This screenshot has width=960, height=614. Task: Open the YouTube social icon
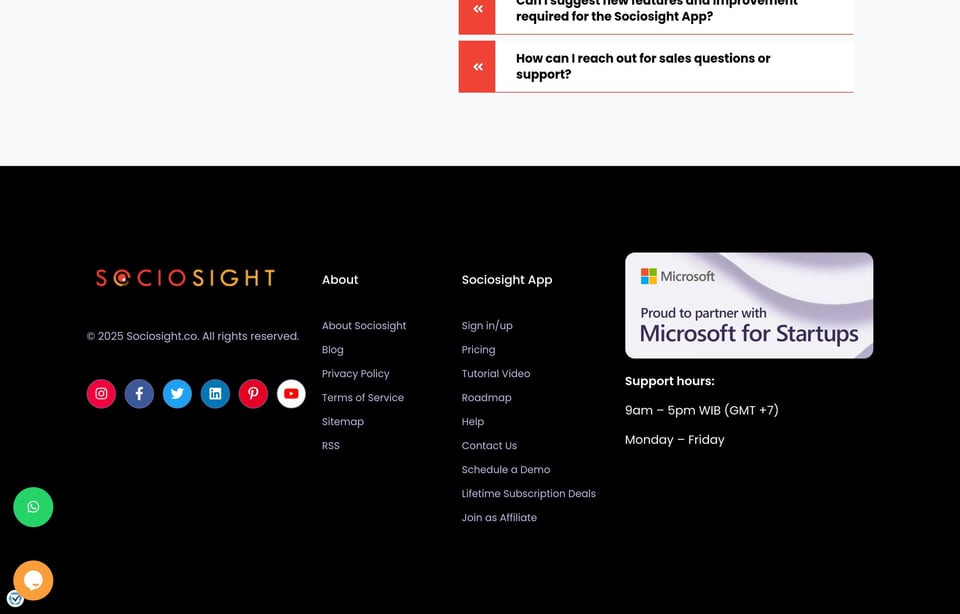[291, 394]
